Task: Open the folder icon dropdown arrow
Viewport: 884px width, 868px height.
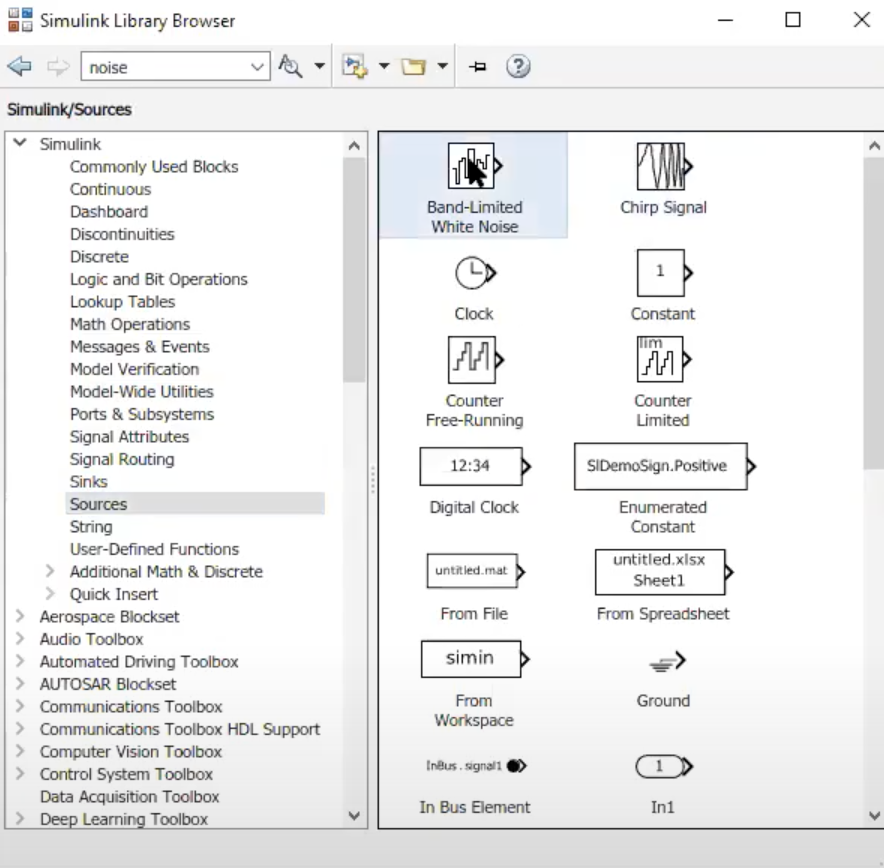Action: click(x=443, y=67)
